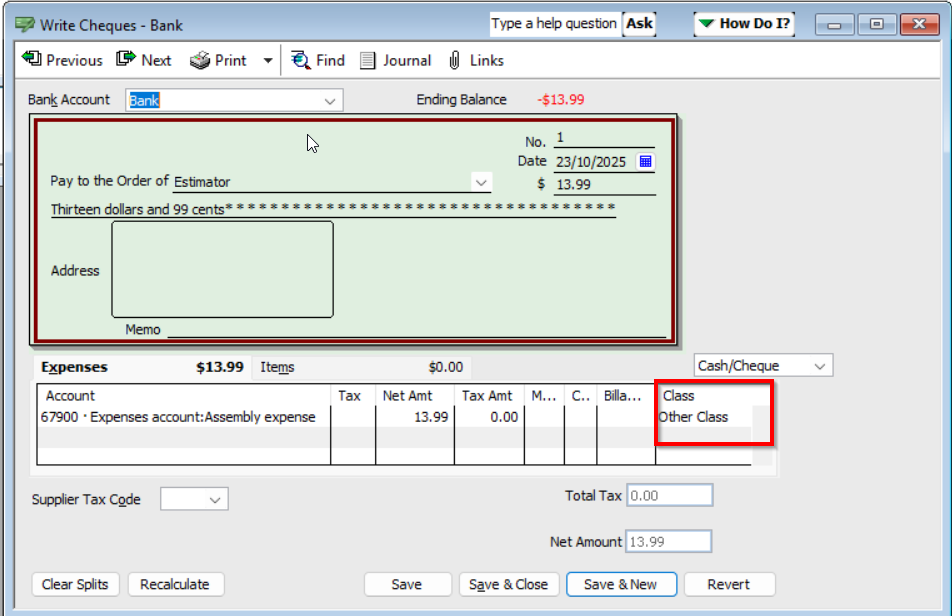Click the Total Tax field
This screenshot has height=616, width=952.
pyautogui.click(x=670, y=495)
